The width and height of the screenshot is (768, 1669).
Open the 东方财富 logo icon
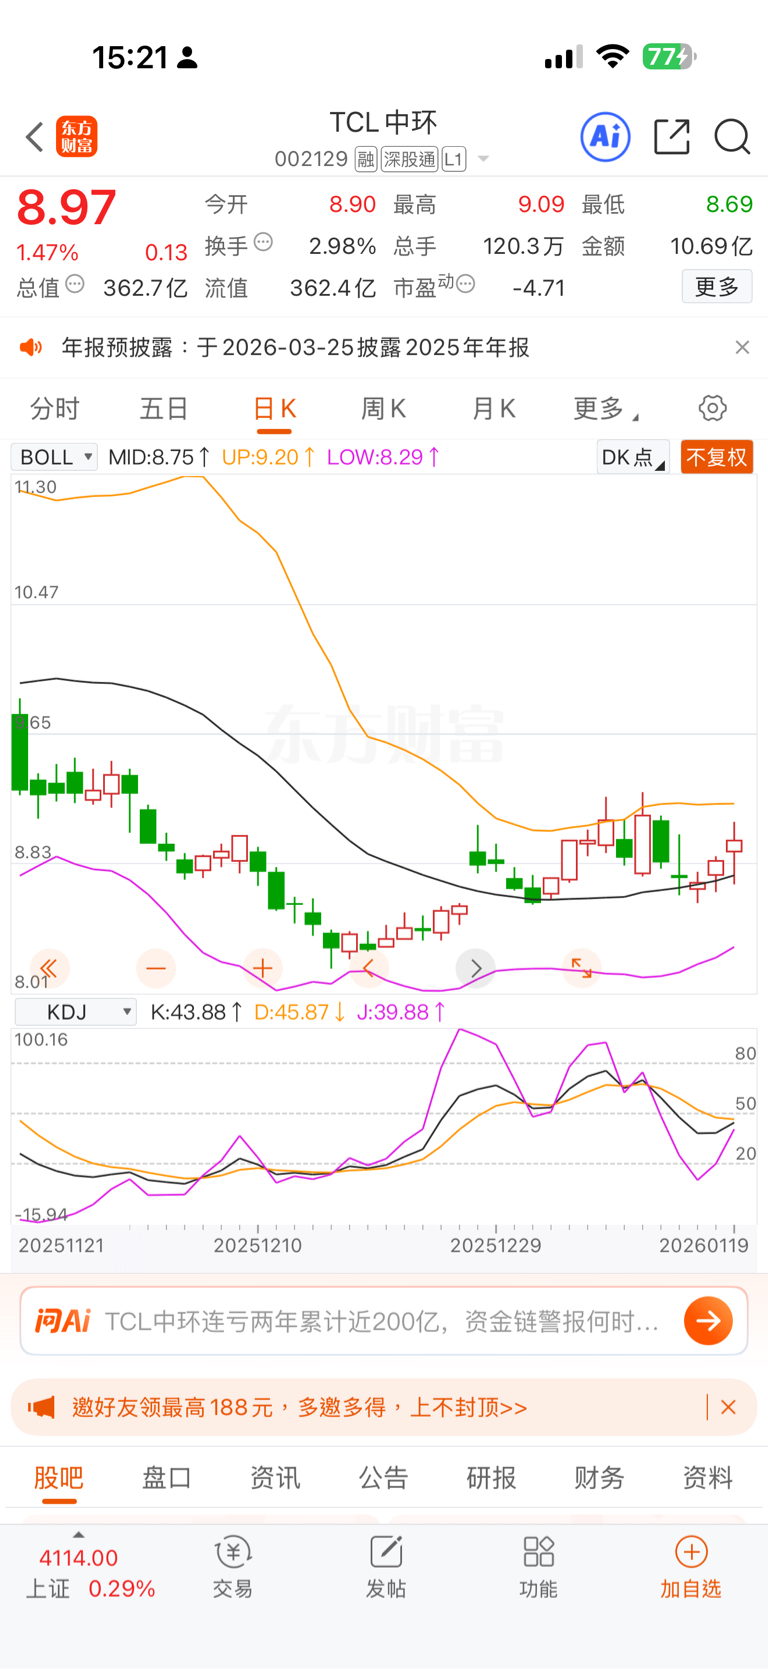click(x=77, y=137)
